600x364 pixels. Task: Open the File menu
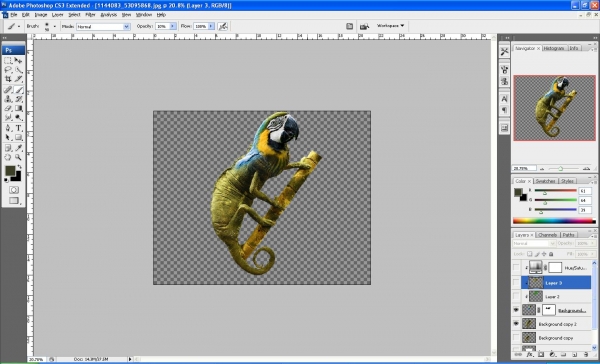coord(14,15)
